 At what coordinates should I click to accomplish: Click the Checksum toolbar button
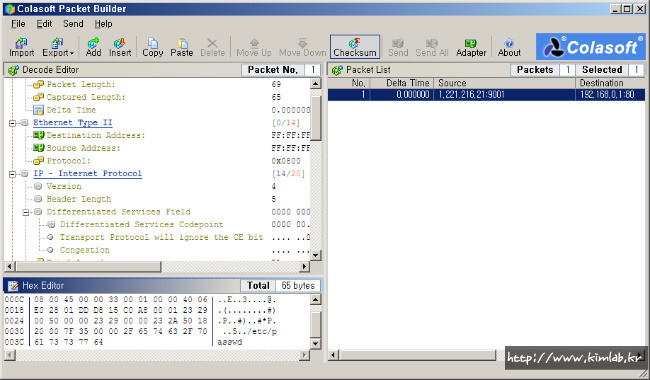(355, 46)
